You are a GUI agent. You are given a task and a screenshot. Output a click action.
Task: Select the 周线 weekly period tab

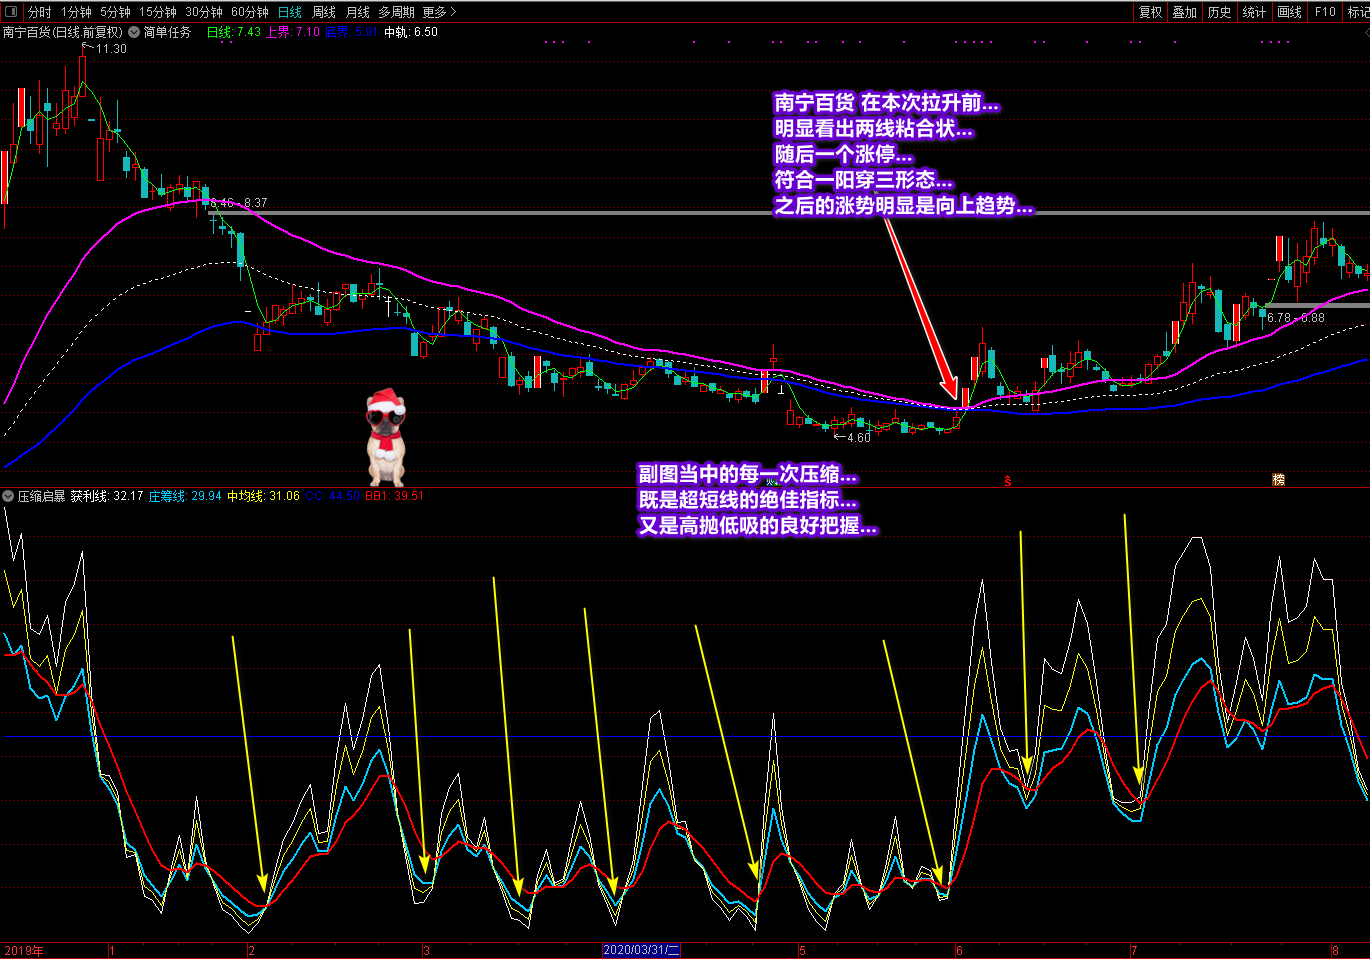click(324, 12)
